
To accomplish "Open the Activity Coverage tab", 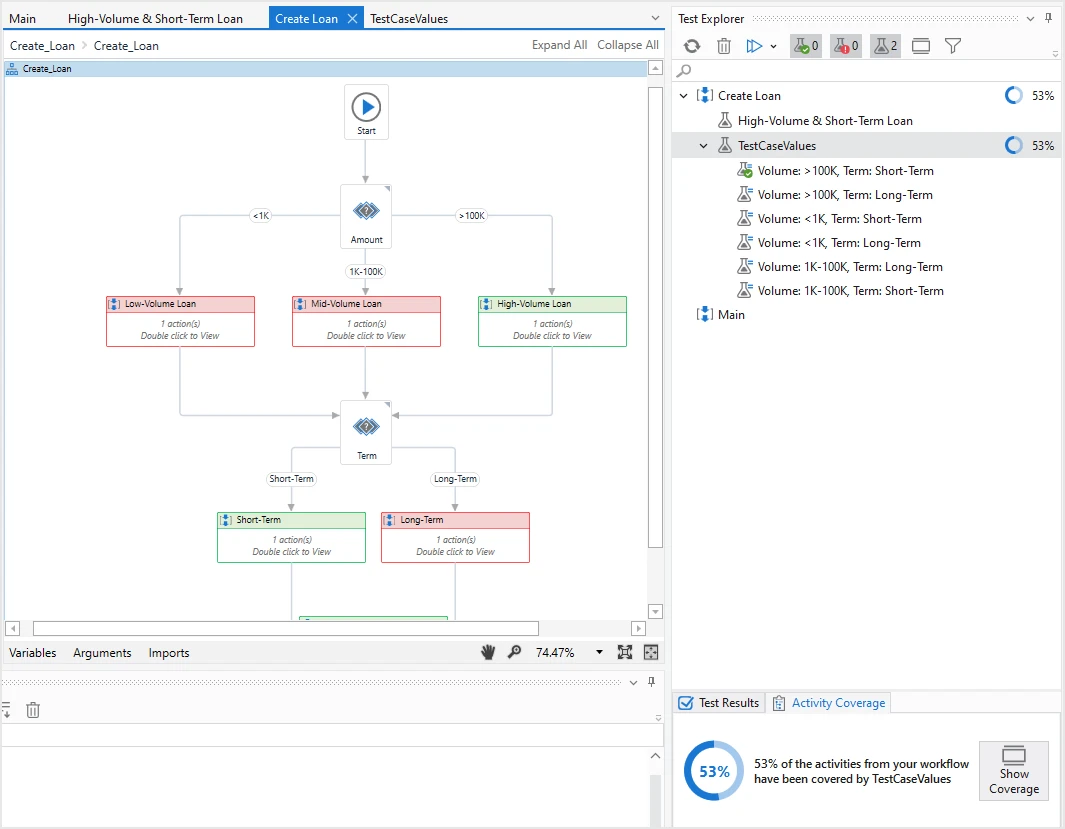I will pyautogui.click(x=829, y=703).
